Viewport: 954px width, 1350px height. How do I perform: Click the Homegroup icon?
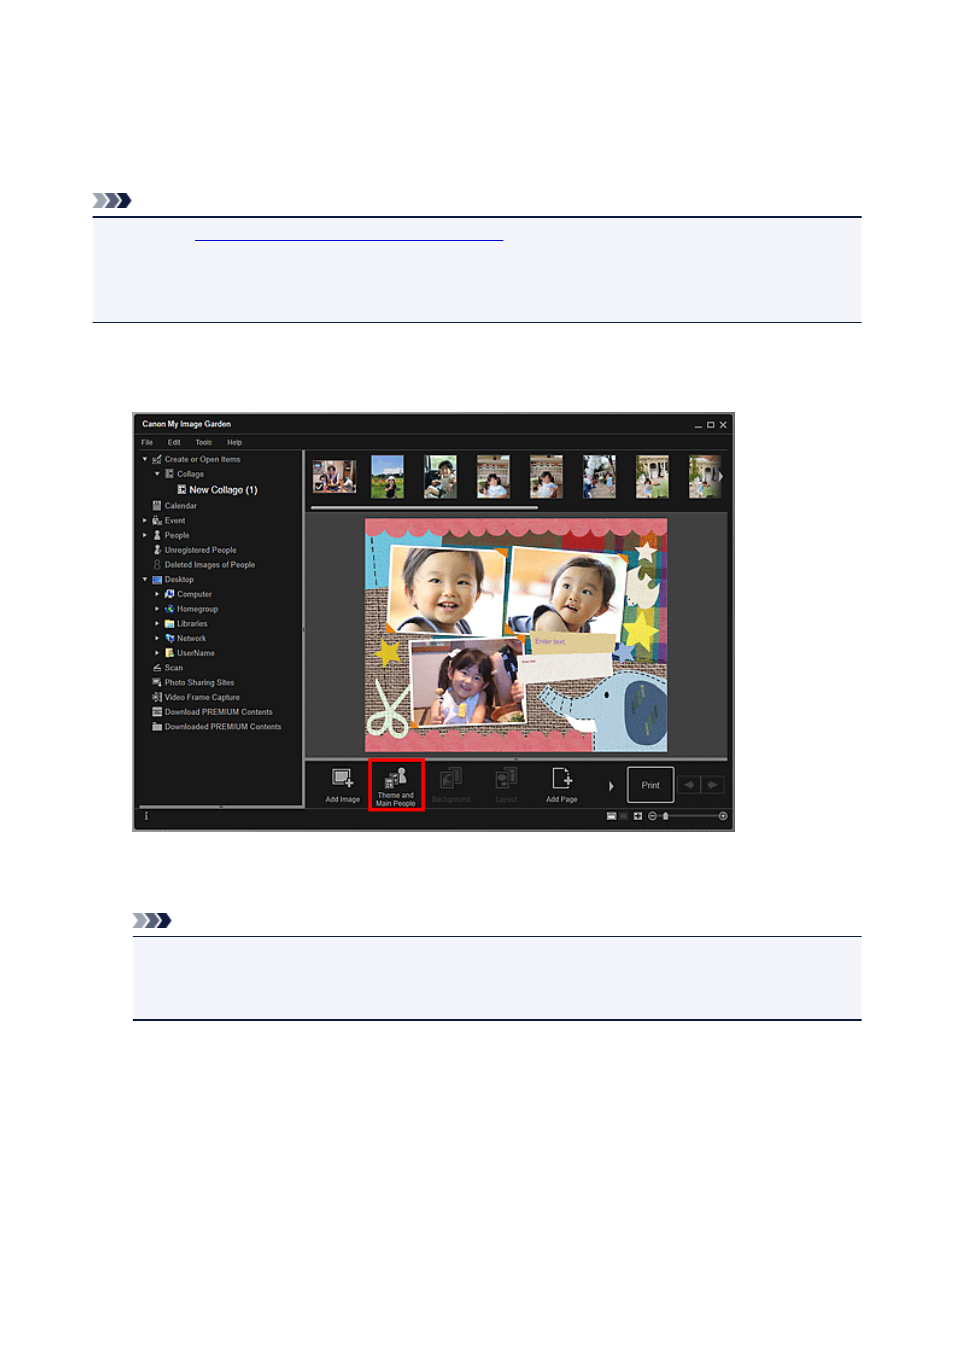[x=170, y=609]
